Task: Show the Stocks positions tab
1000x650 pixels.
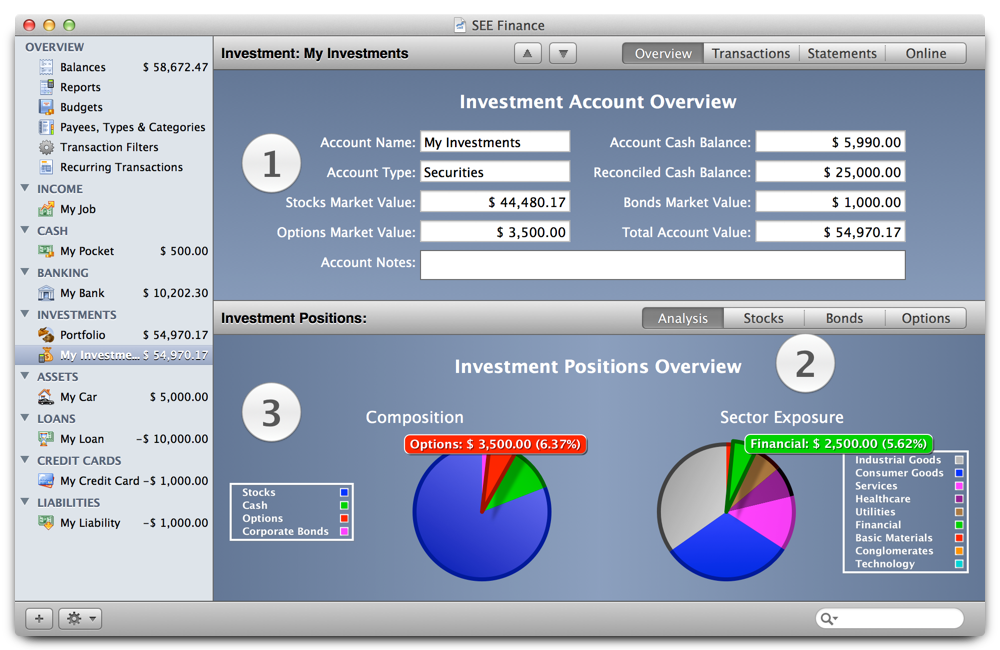Action: click(x=763, y=318)
